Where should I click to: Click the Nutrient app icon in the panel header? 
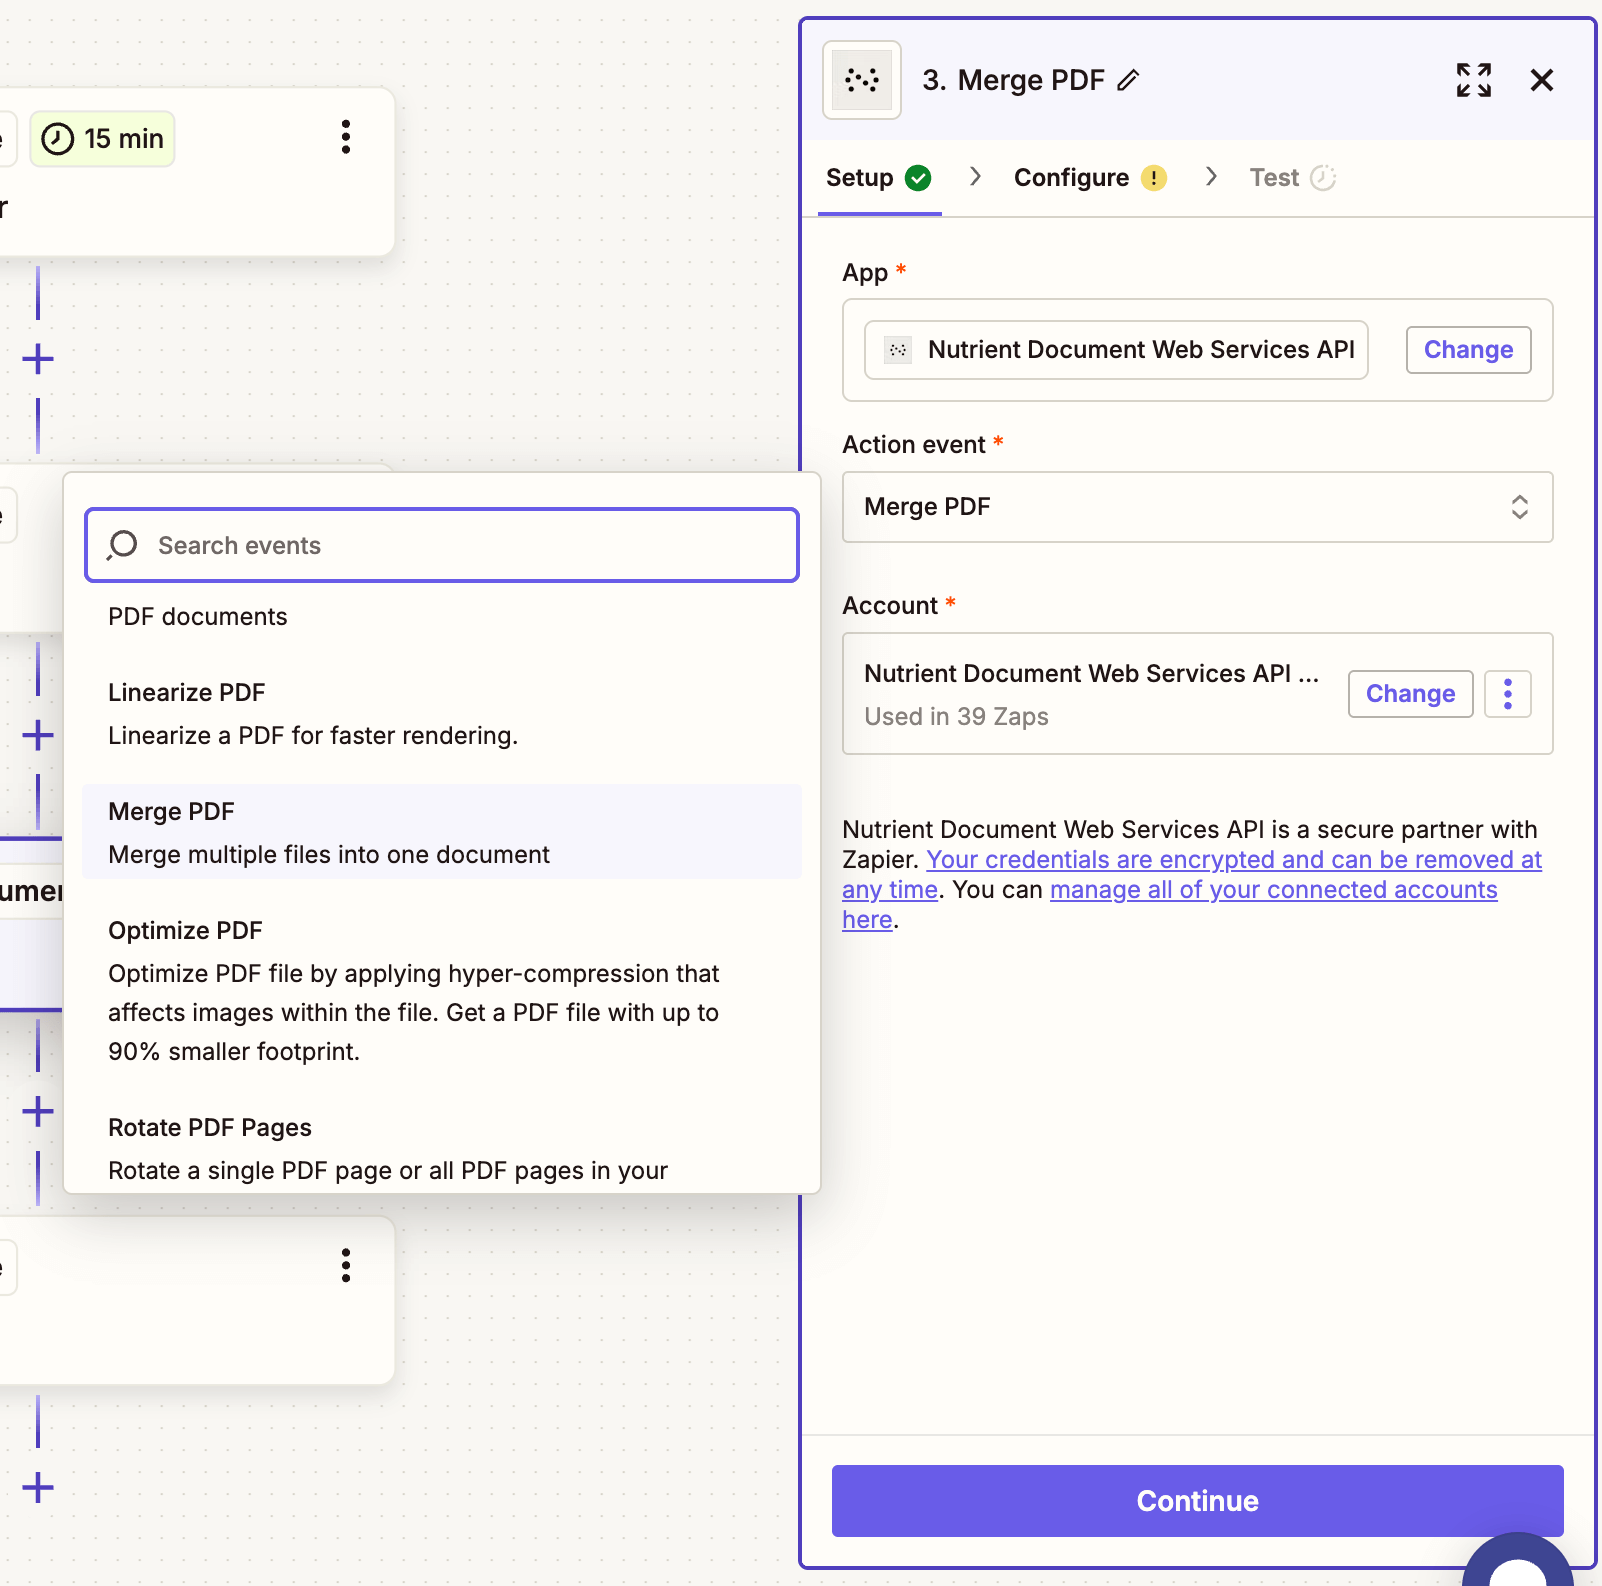pos(861,80)
